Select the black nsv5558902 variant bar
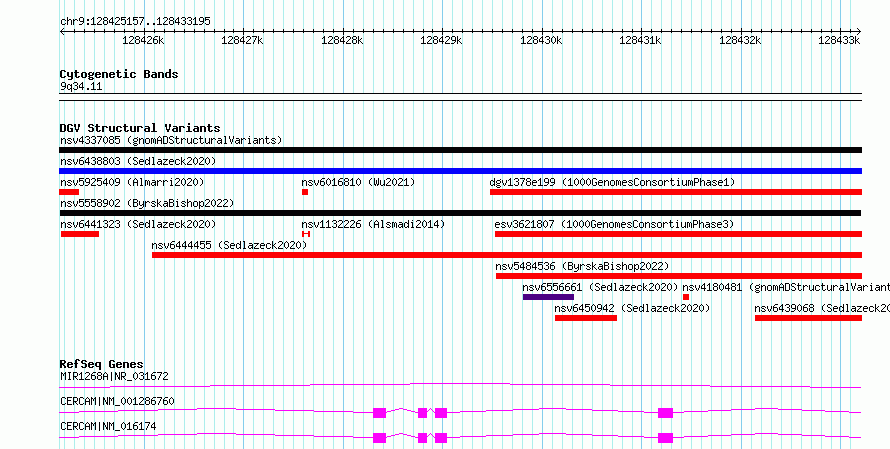890x449 pixels. click(460, 213)
